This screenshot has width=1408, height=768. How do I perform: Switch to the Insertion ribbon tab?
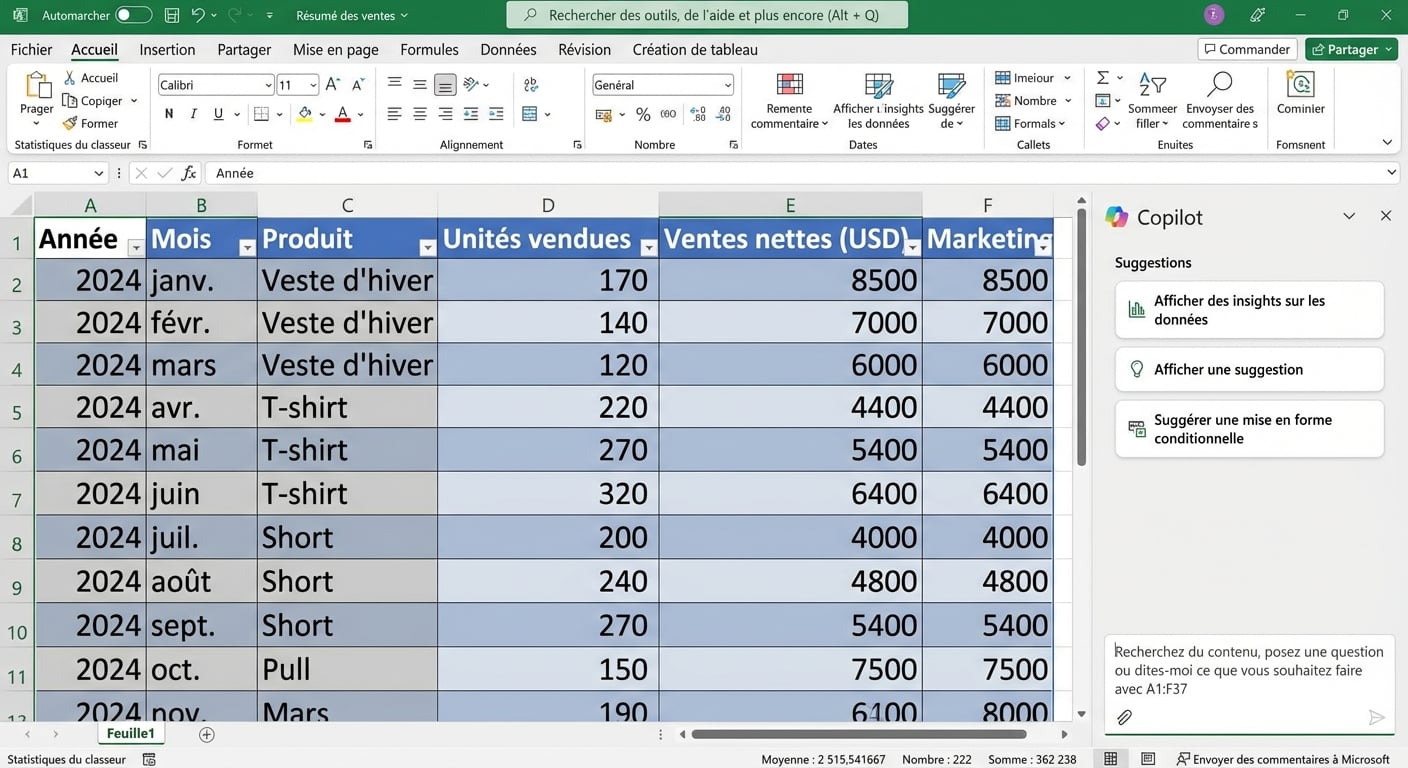(x=166, y=48)
